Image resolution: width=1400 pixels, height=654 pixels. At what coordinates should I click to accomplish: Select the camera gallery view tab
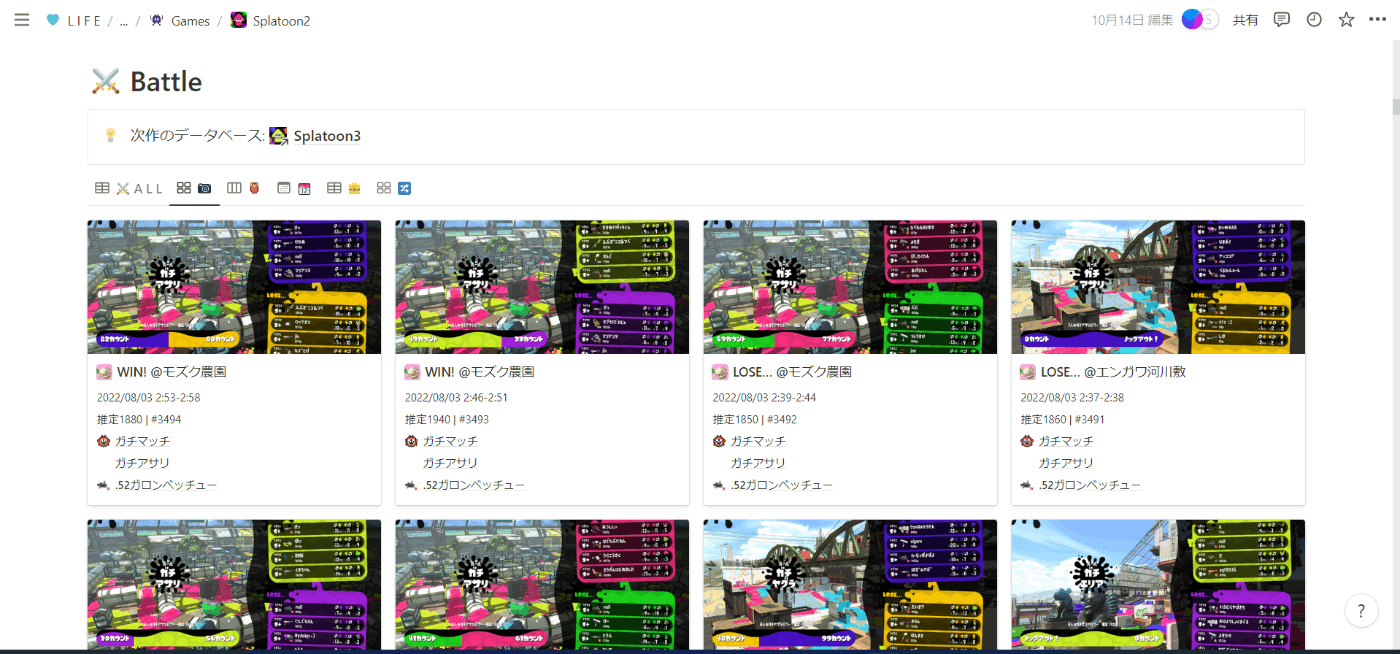coord(194,188)
